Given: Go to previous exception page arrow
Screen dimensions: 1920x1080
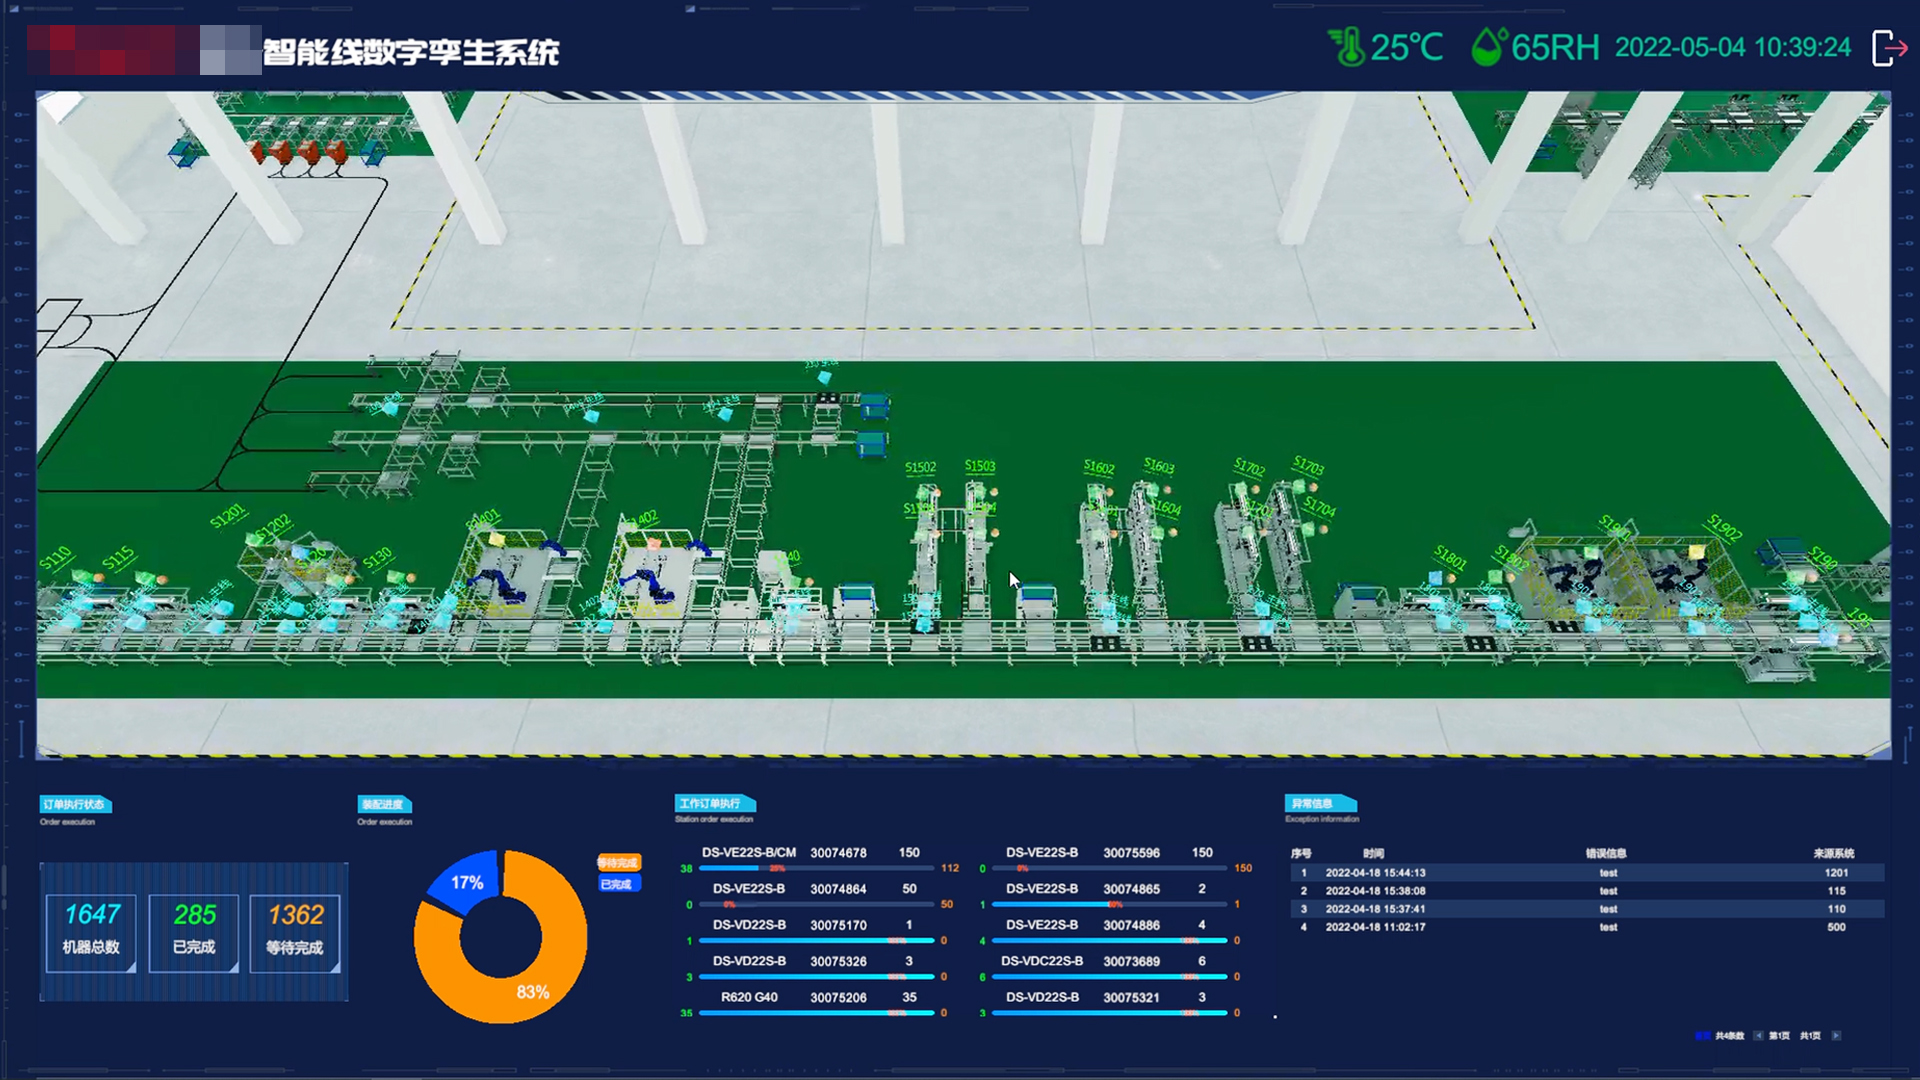Looking at the screenshot, I should pyautogui.click(x=1758, y=1036).
